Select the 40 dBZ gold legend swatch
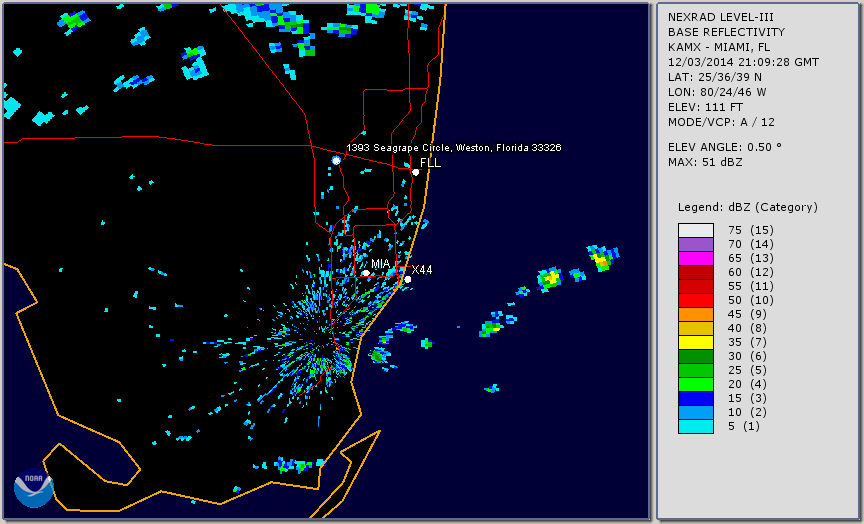Image resolution: width=864 pixels, height=524 pixels. (x=696, y=328)
